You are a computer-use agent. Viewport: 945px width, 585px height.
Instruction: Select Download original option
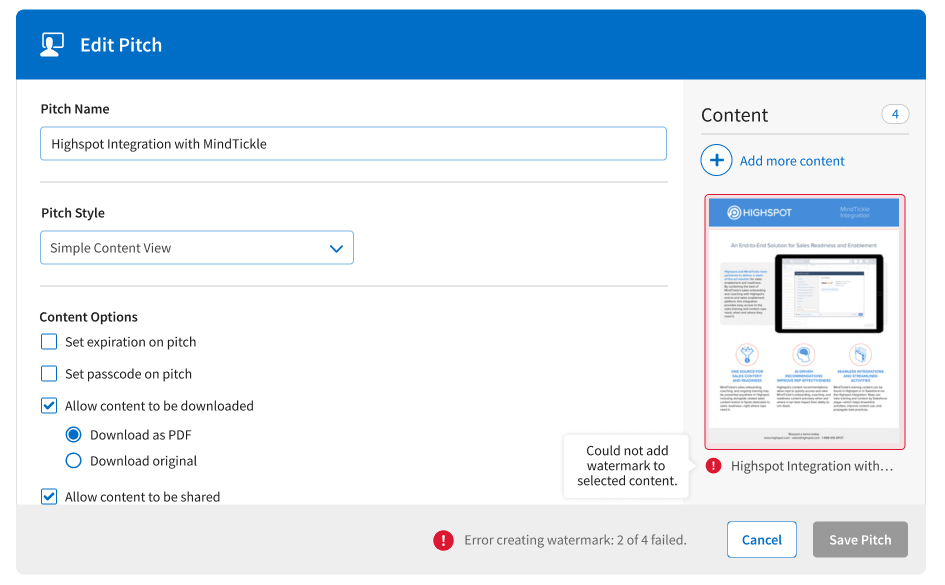point(74,460)
